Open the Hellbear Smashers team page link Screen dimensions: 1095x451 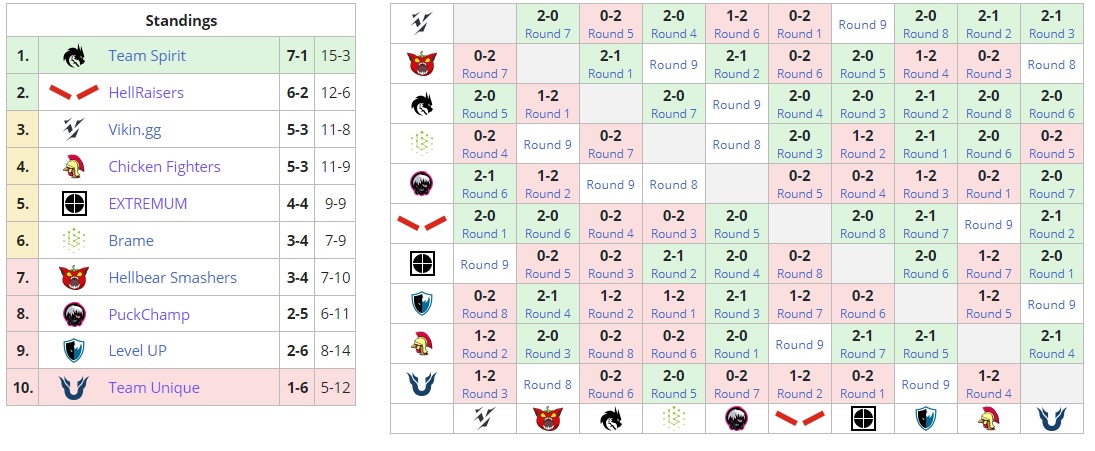(172, 277)
